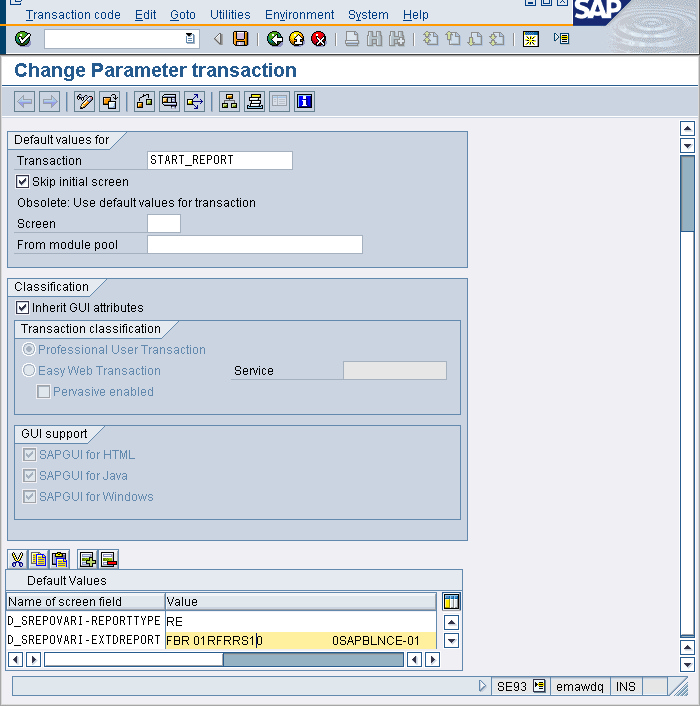Click the Delete Row icon above the table

(109, 559)
